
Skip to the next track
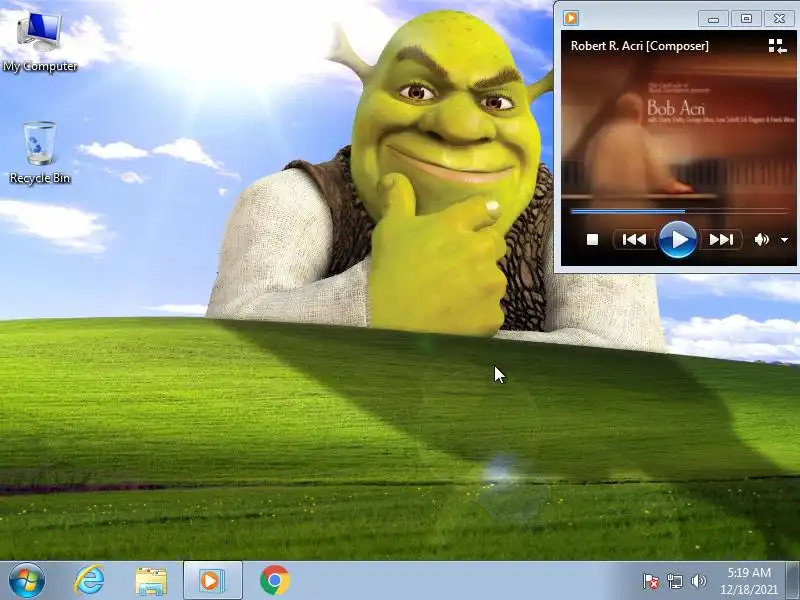(721, 239)
